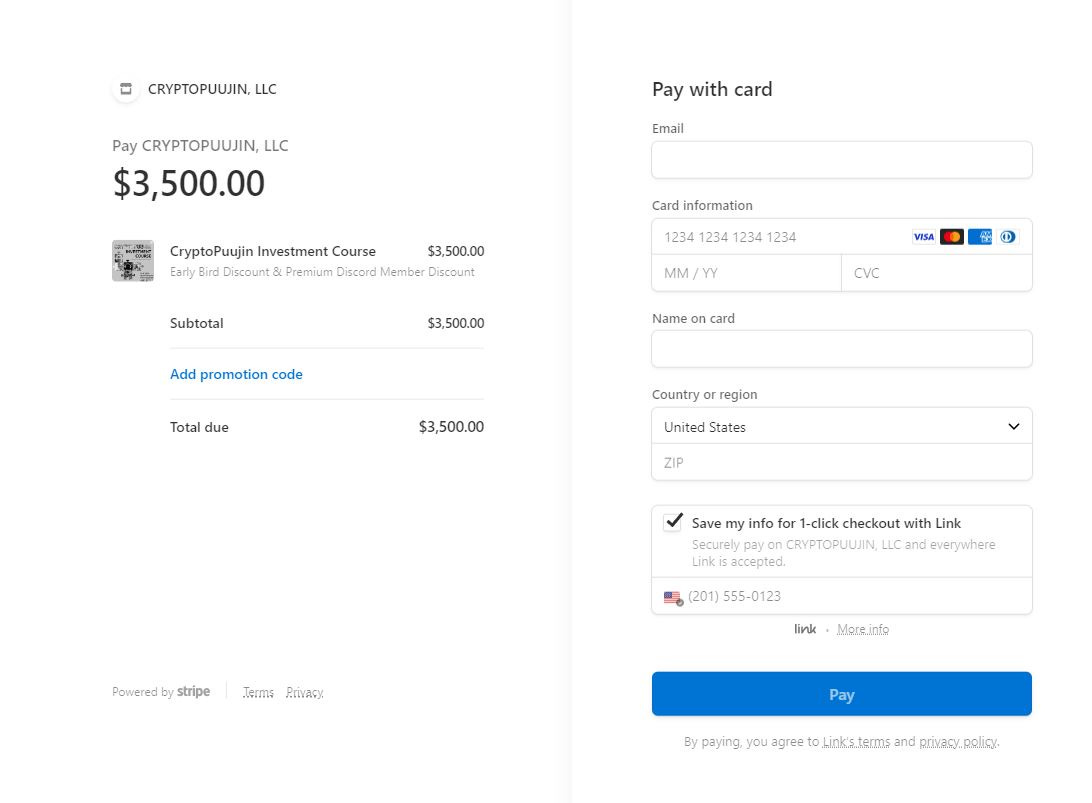Screen dimensions: 1092x803
Task: Open the Terms link in footer
Action: [258, 692]
